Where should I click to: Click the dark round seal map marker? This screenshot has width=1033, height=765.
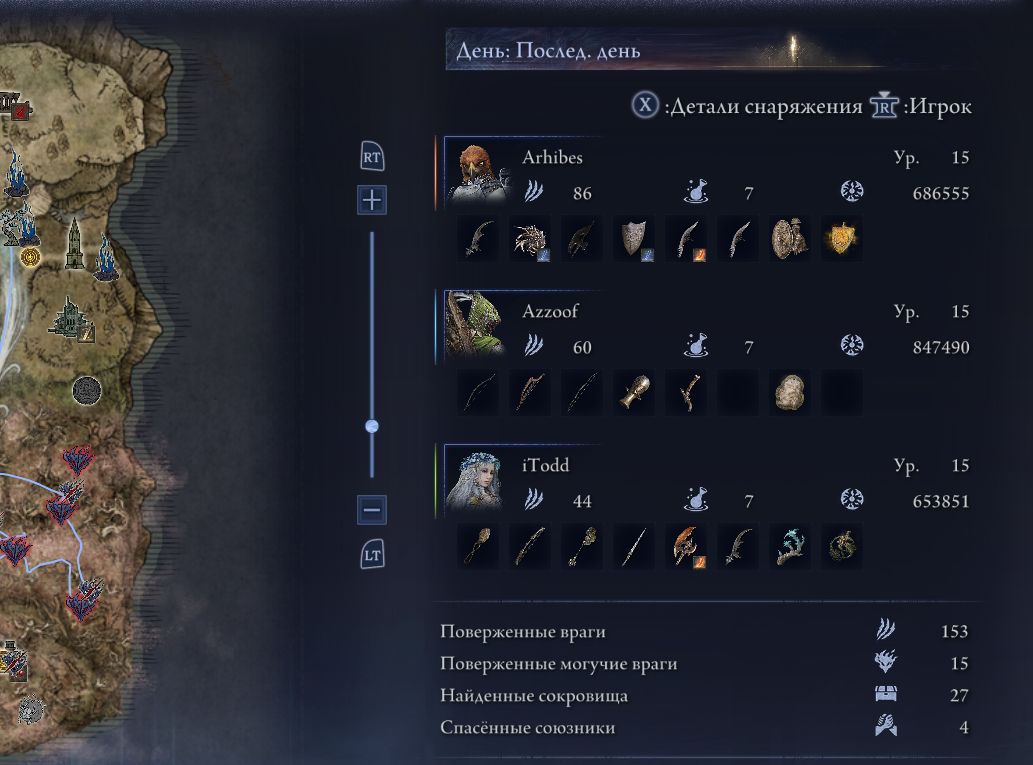[86, 391]
